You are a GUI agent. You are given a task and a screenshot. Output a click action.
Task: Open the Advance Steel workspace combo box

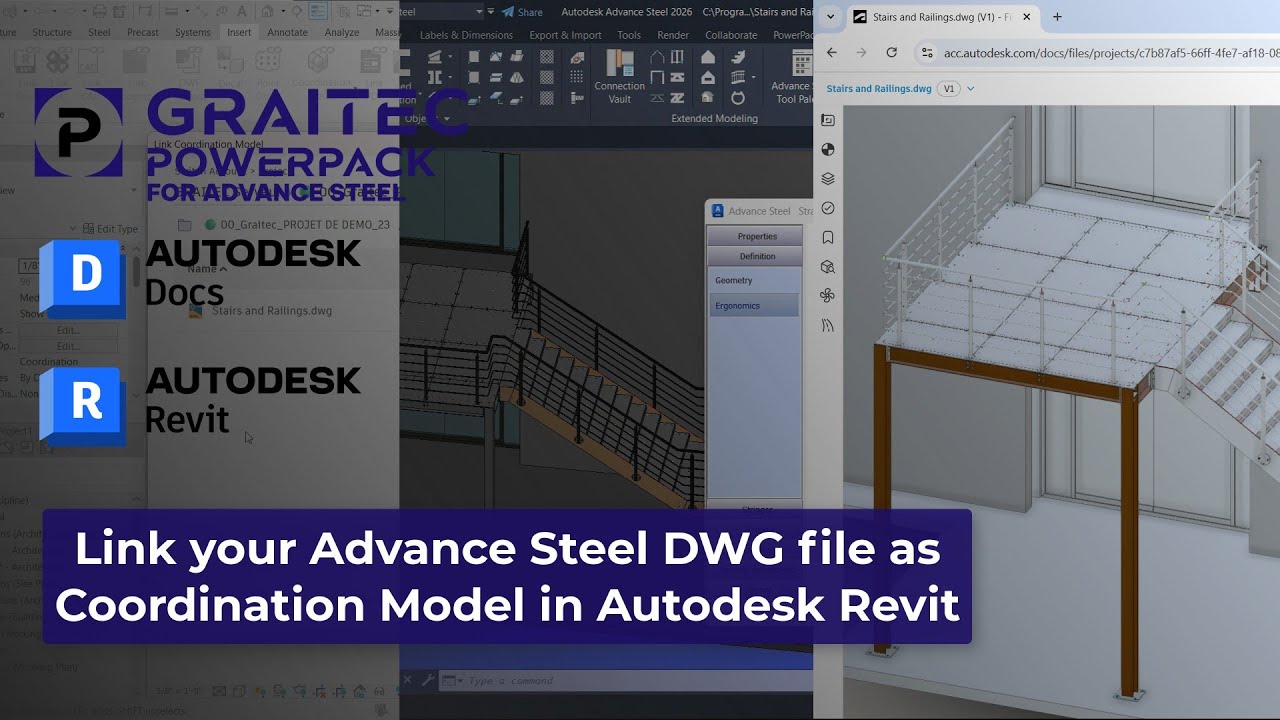(x=441, y=11)
